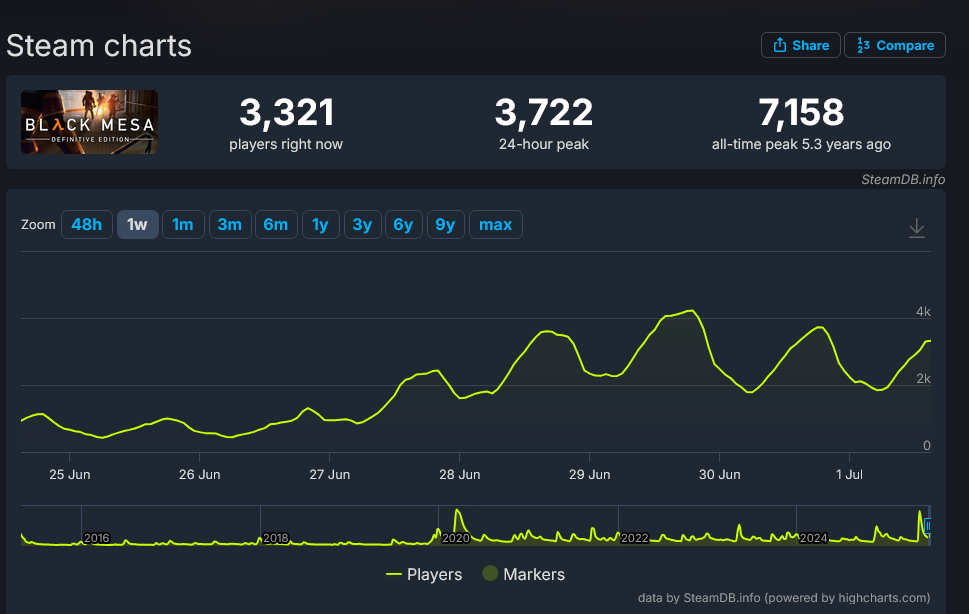The width and height of the screenshot is (969, 614).
Task: Click the Steam charts heading
Action: click(99, 46)
